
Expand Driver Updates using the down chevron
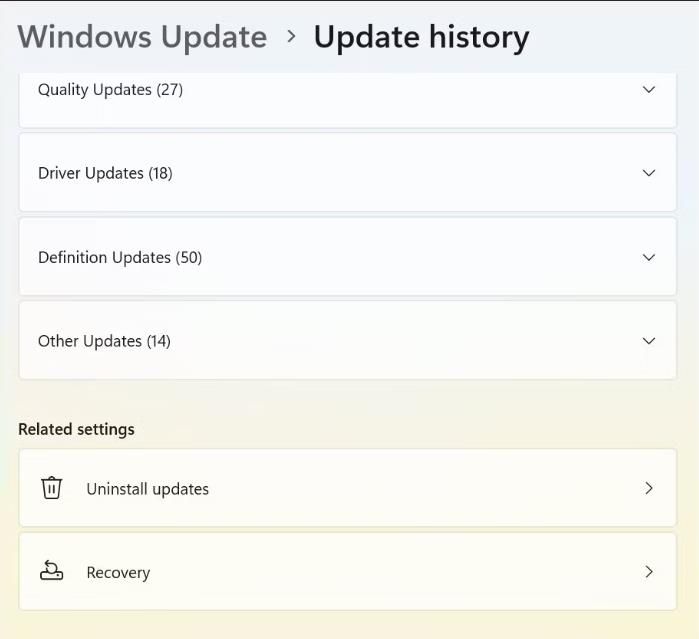point(649,173)
